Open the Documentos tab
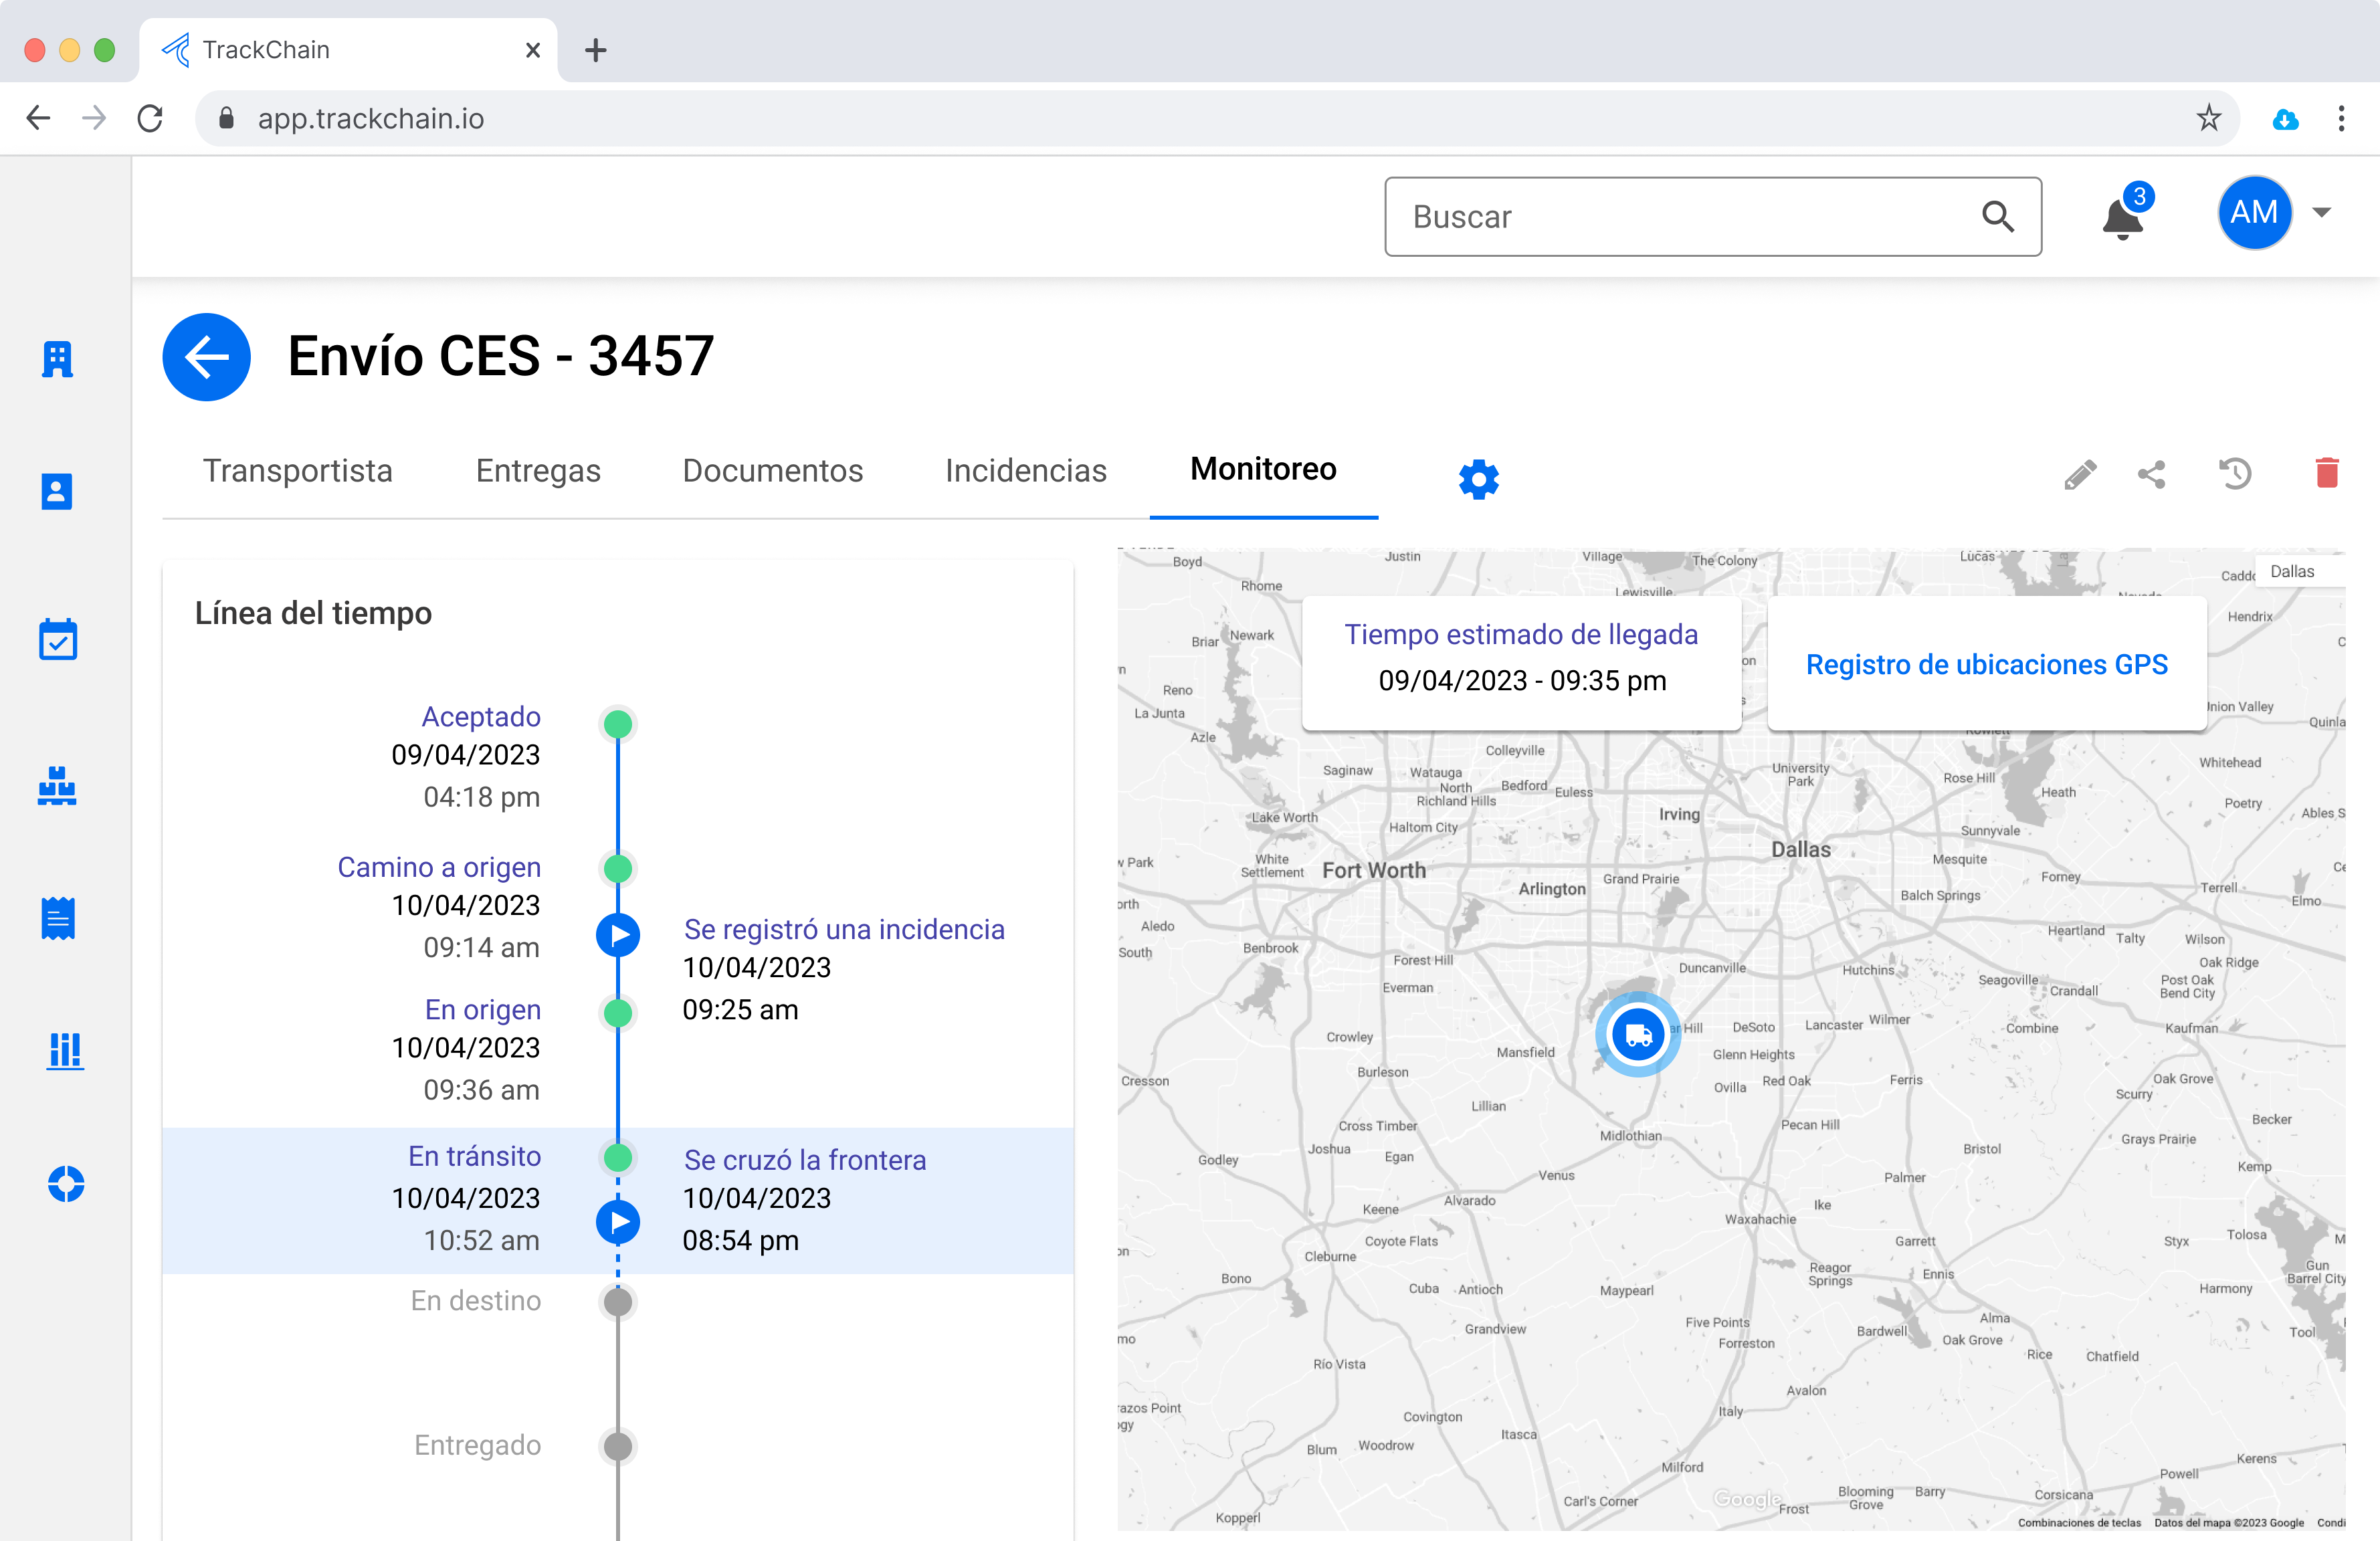The width and height of the screenshot is (2380, 1541). click(772, 470)
